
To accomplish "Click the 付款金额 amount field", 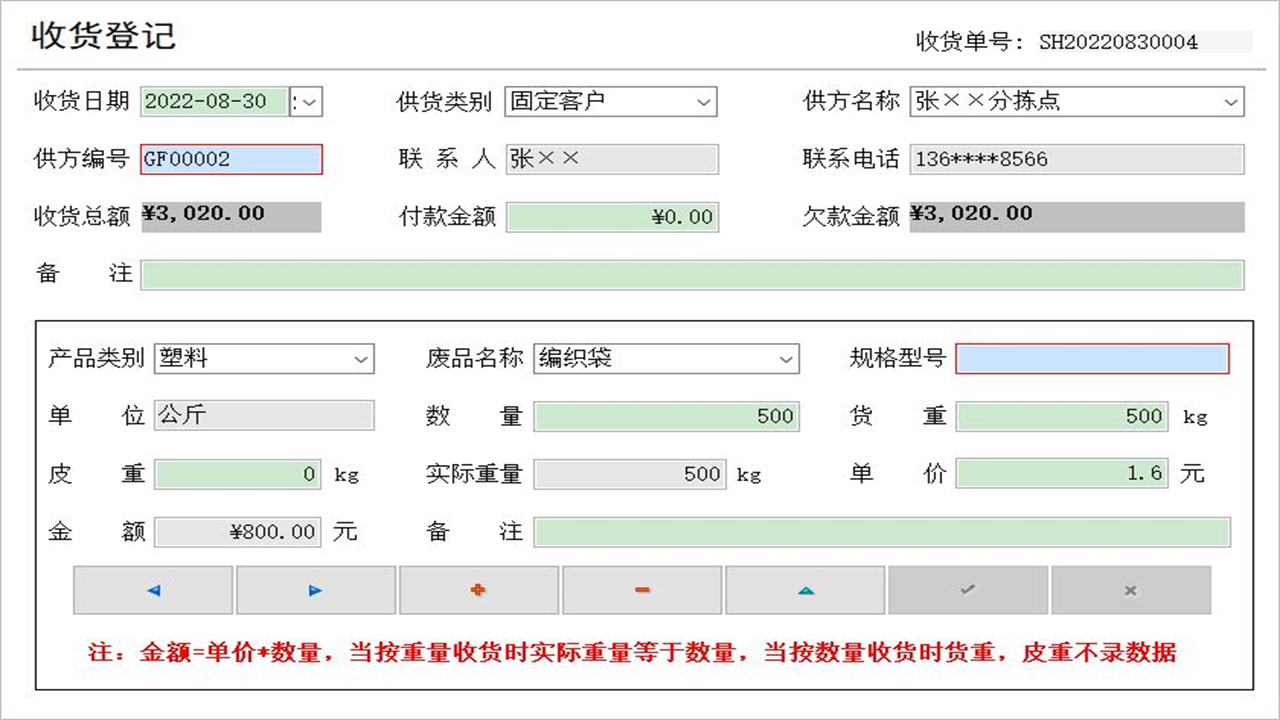I will [x=612, y=216].
